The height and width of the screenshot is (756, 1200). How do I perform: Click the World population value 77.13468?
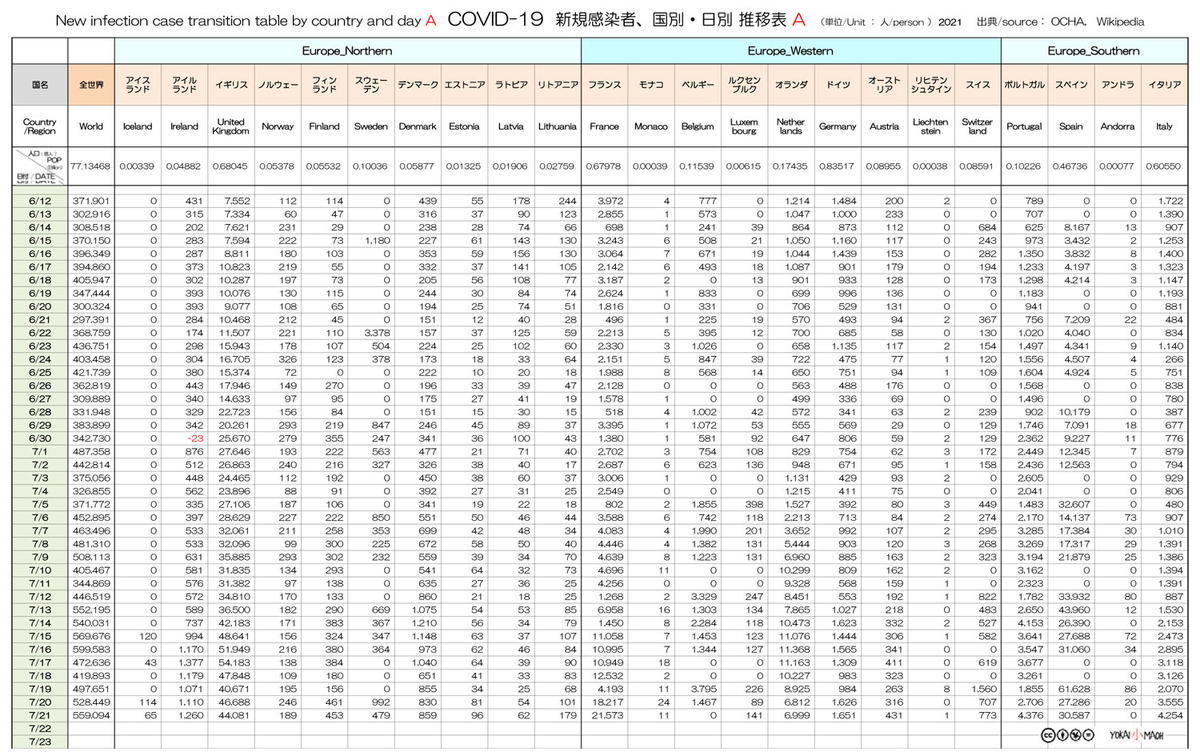[91, 167]
